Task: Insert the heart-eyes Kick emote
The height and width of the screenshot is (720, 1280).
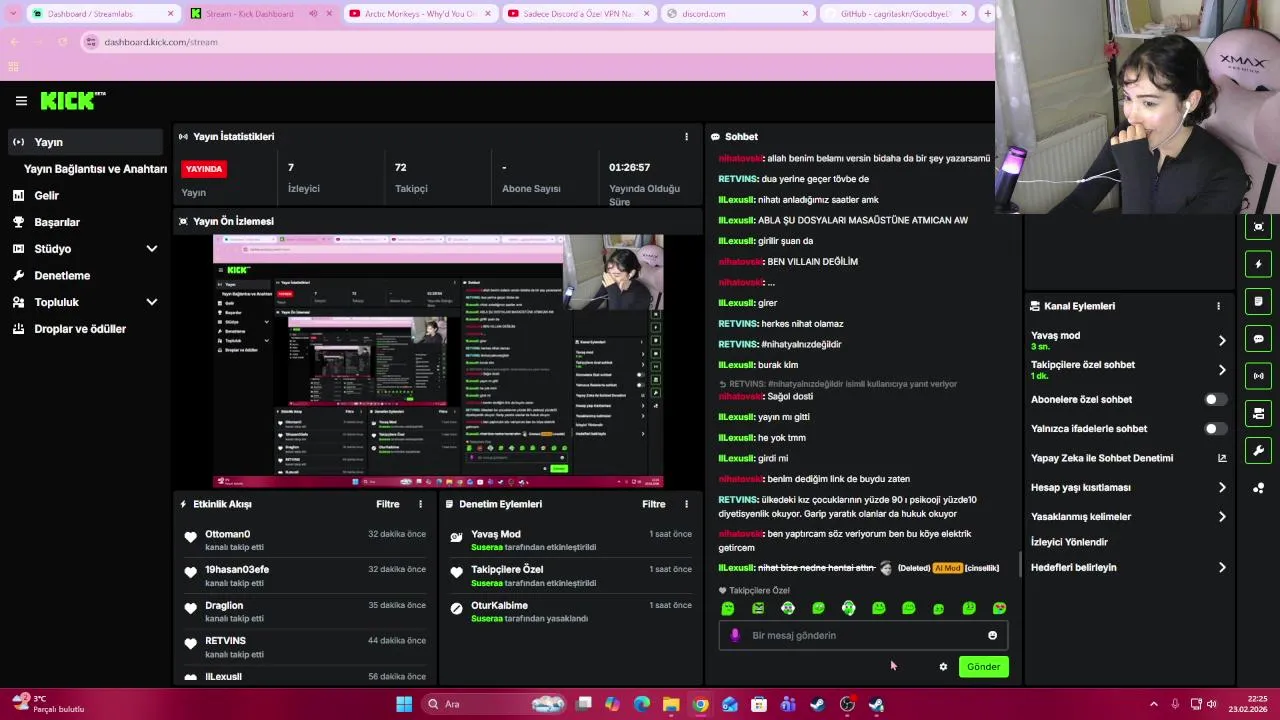Action: coord(999,608)
